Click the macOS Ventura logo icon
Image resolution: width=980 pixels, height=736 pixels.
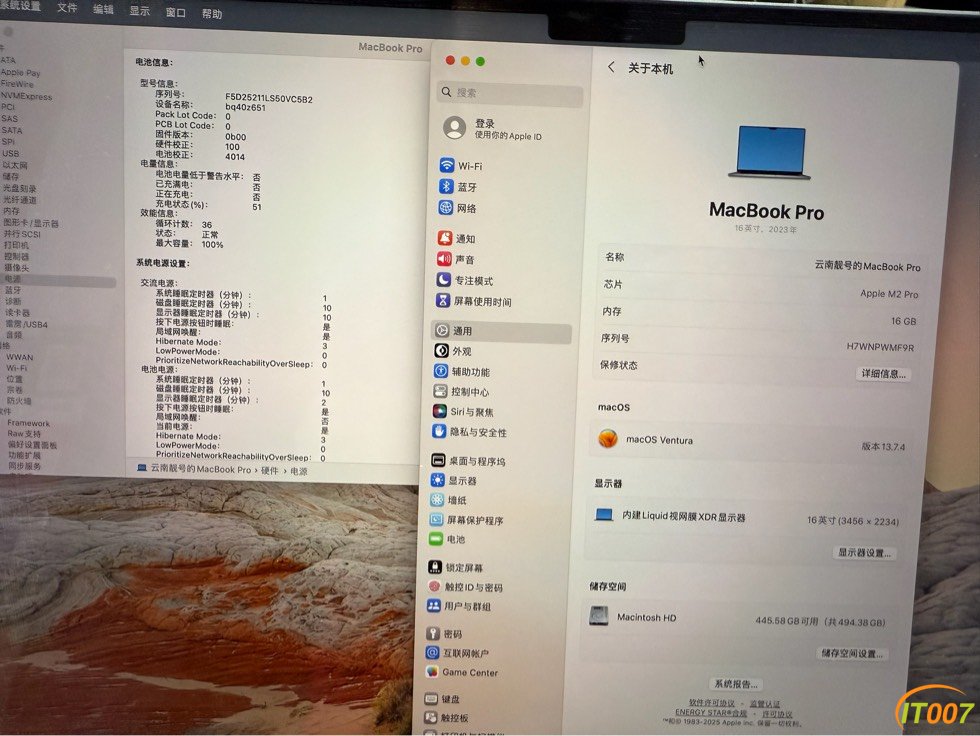click(608, 438)
